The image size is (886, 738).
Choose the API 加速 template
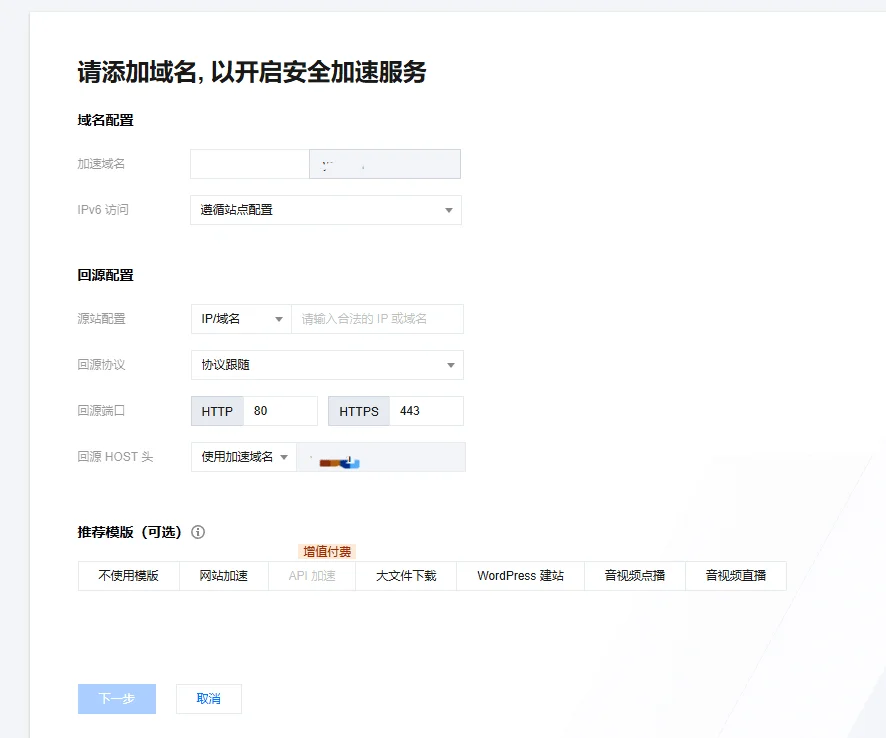pyautogui.click(x=312, y=576)
